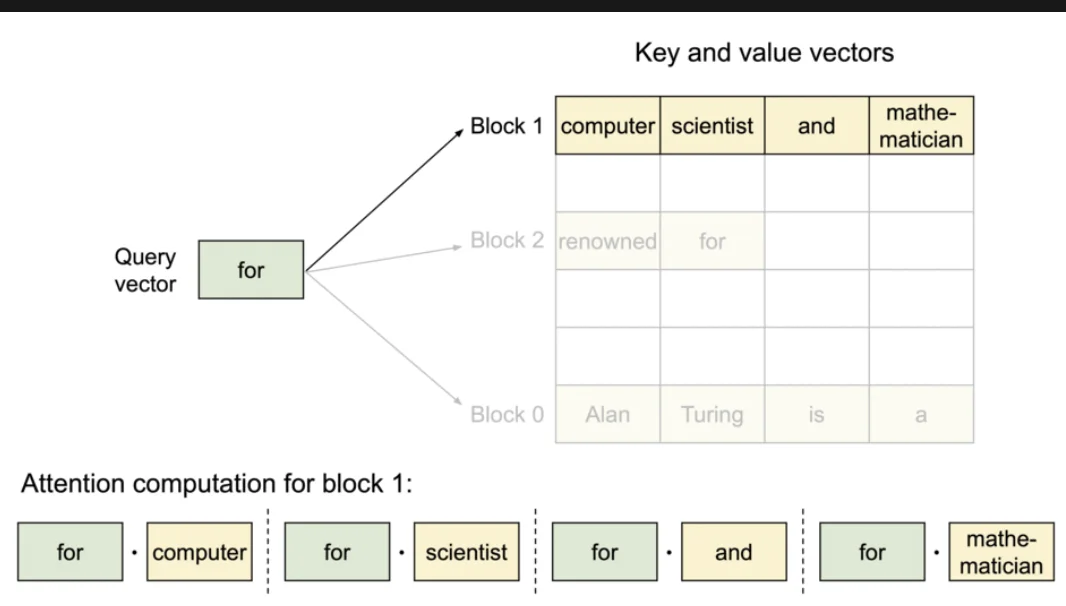Select the faded "renowned" cell in Block 2
1066x606 pixels.
(608, 241)
